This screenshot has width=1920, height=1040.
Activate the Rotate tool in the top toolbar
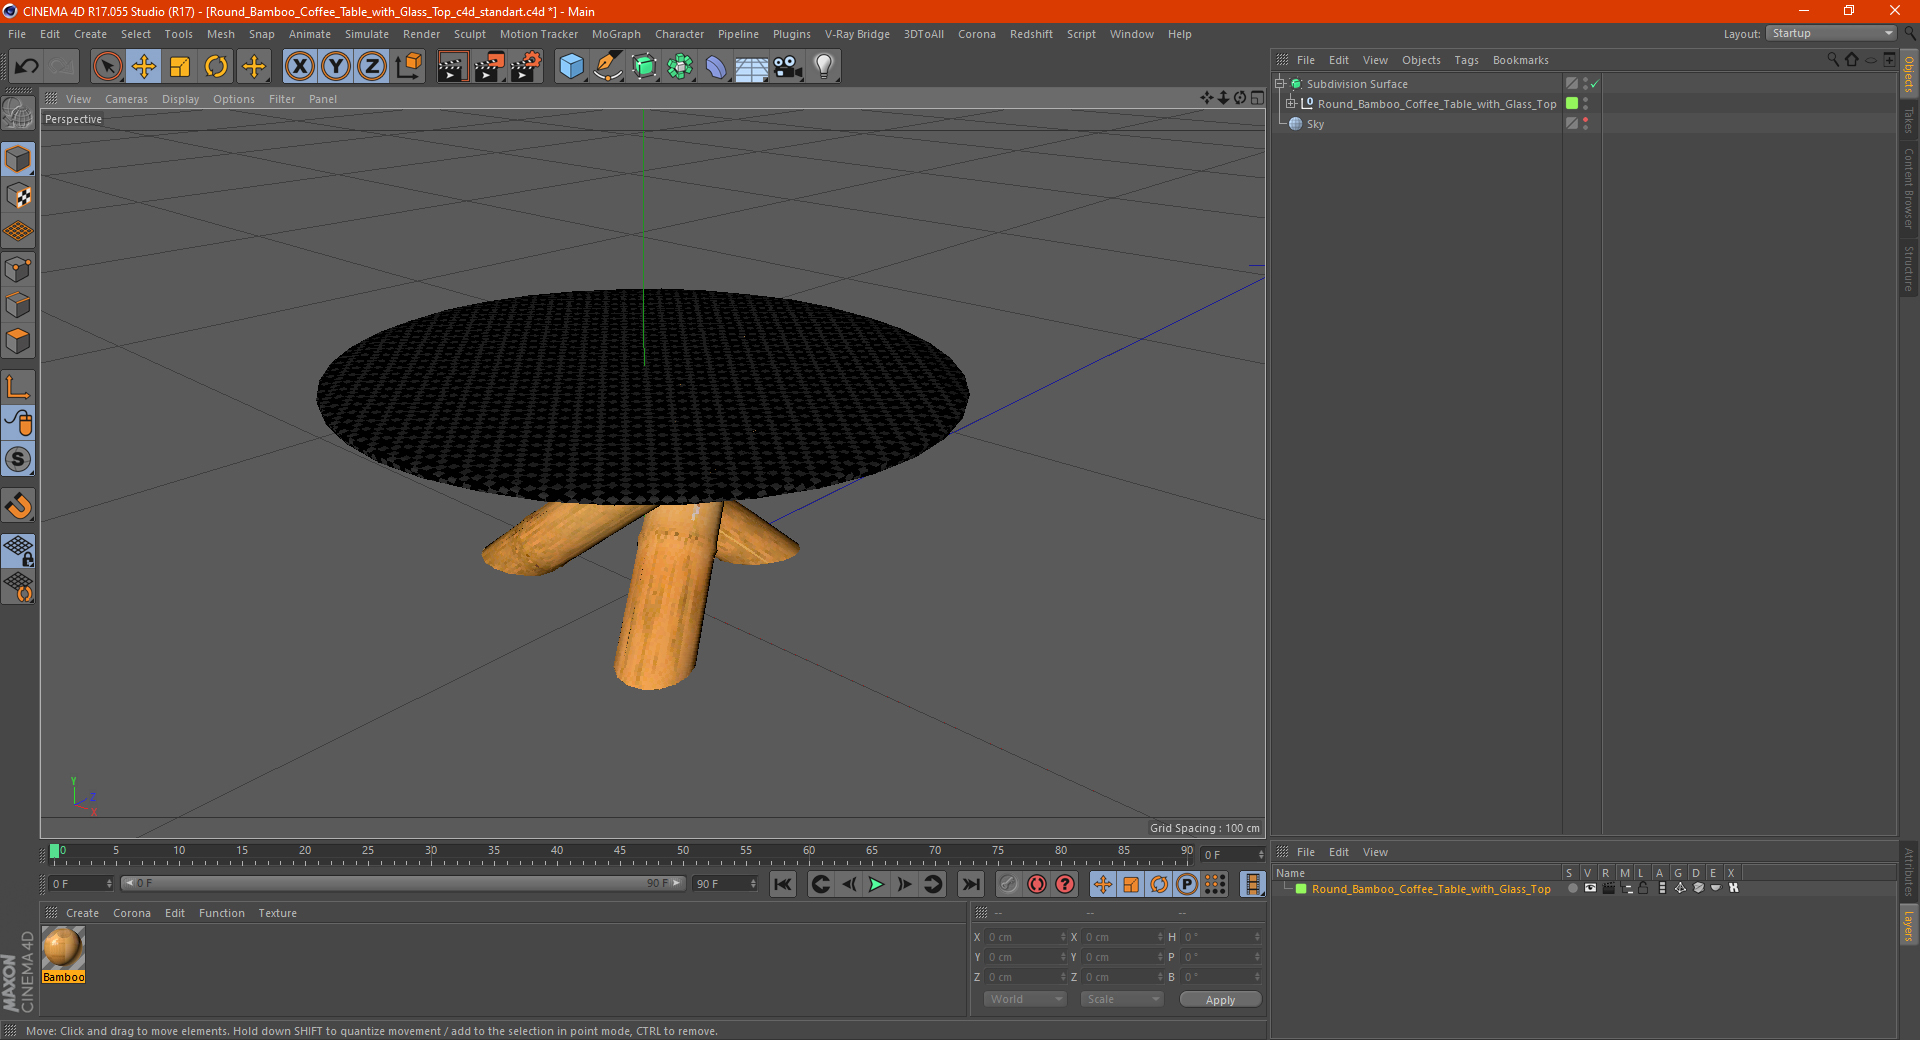click(x=216, y=67)
